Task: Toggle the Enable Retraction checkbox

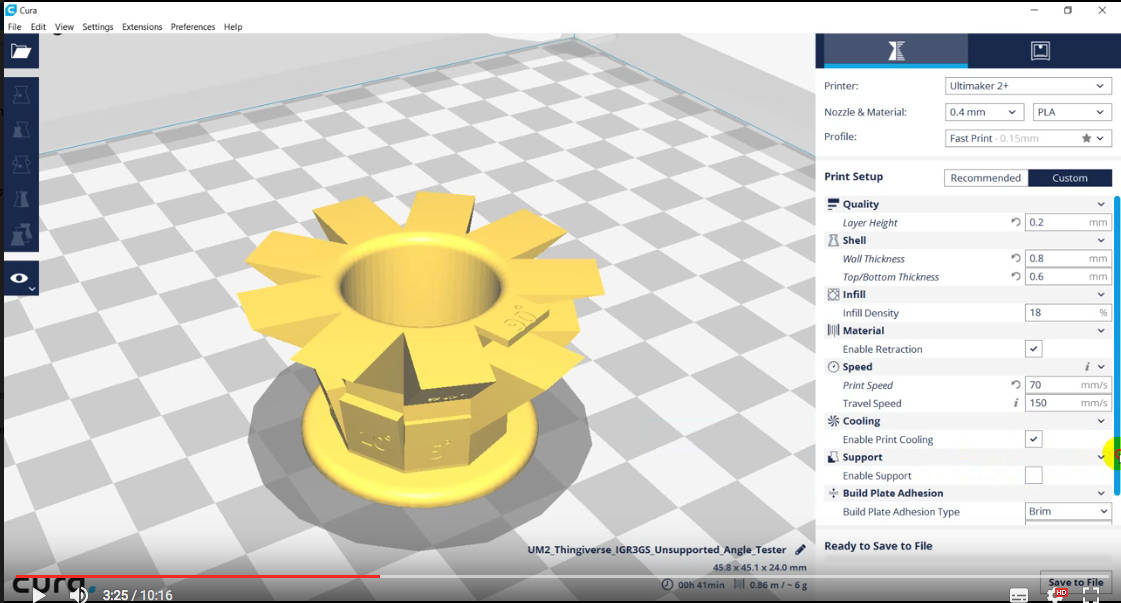Action: pos(1033,348)
